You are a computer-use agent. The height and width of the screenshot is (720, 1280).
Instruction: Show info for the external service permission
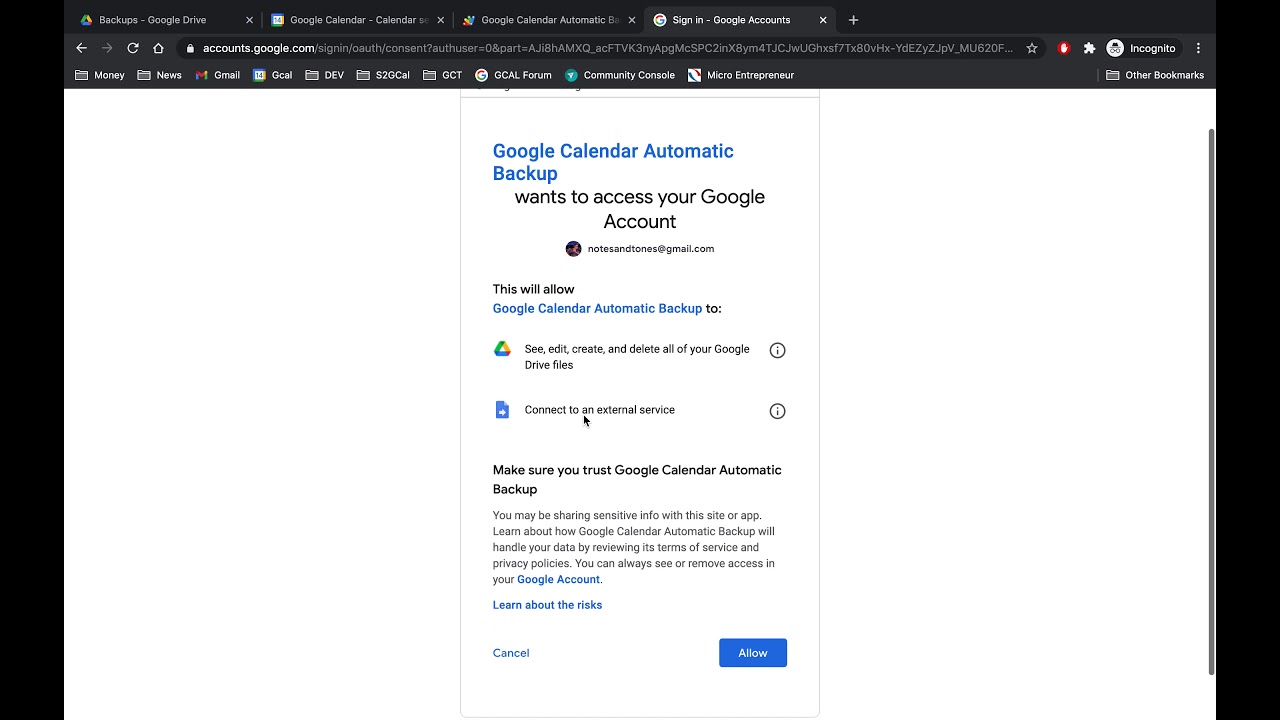(777, 411)
